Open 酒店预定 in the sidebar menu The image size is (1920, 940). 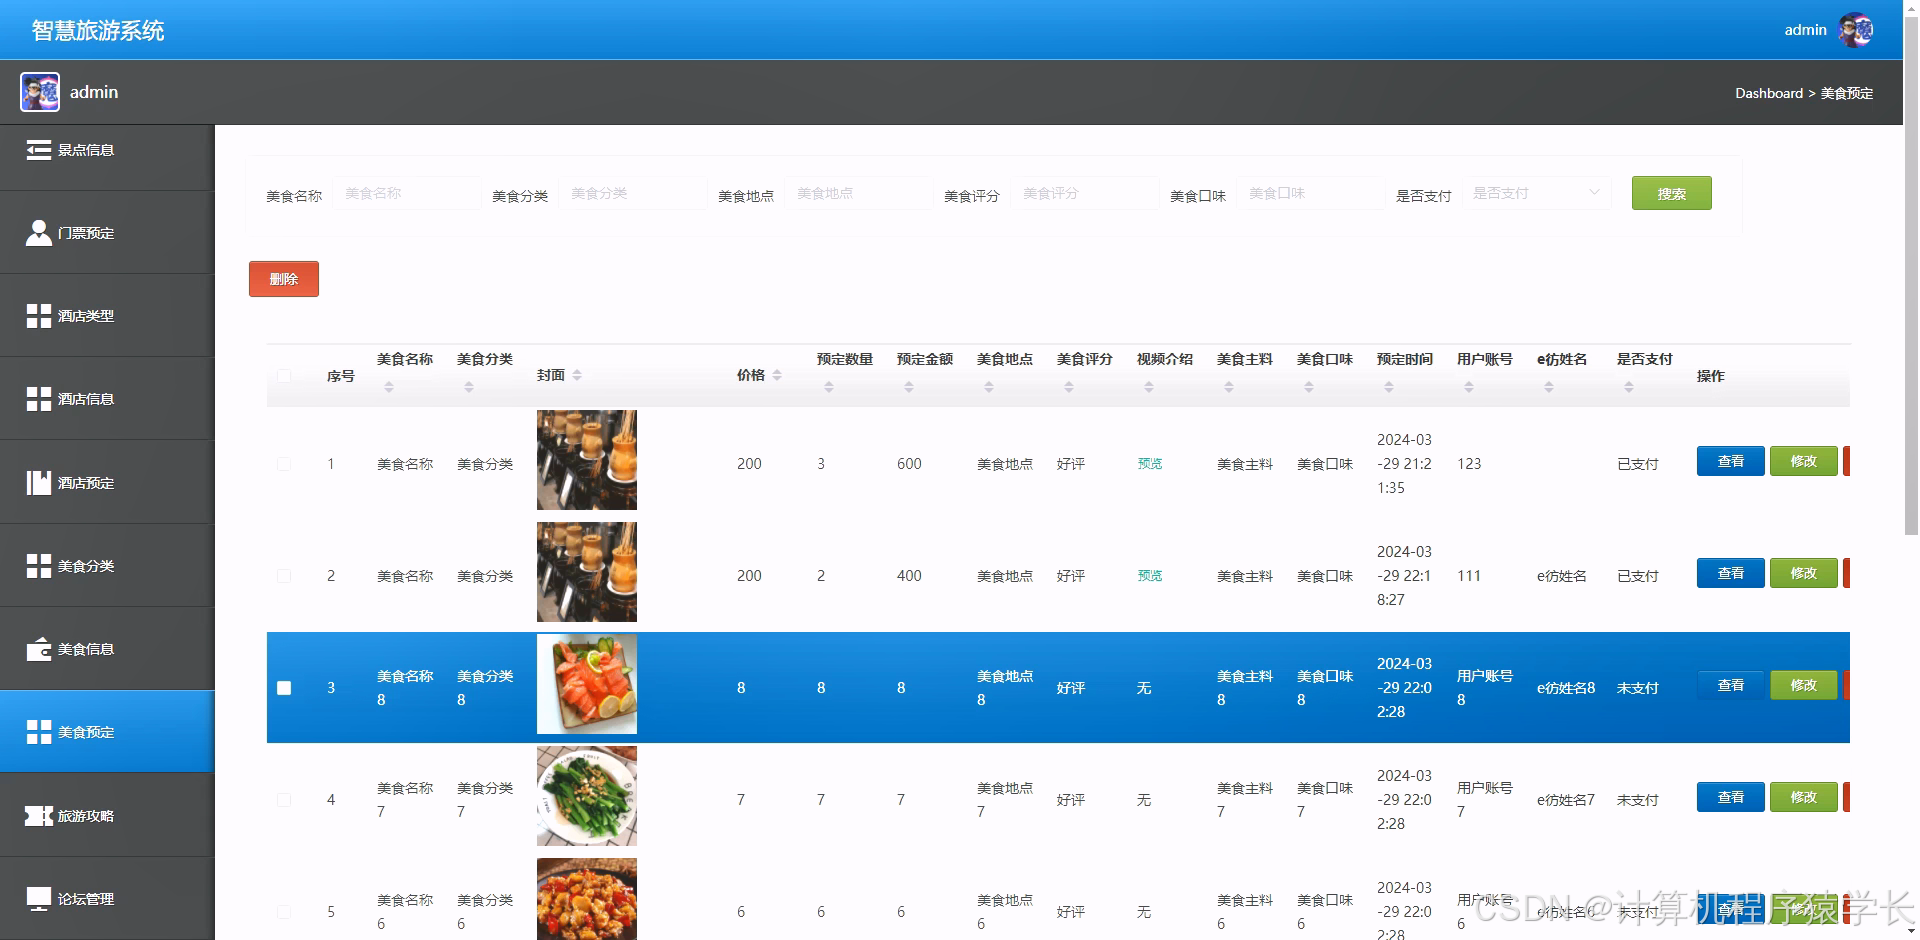107,483
